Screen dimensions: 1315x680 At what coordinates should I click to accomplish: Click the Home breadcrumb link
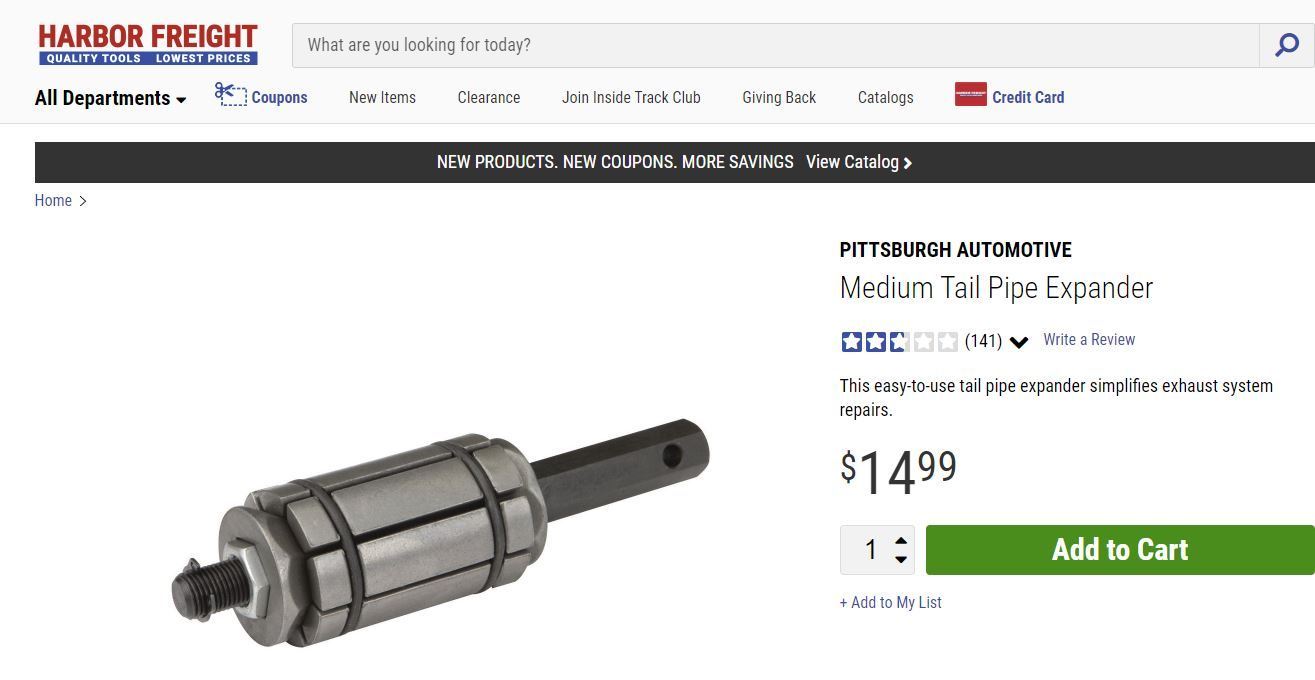pyautogui.click(x=53, y=201)
